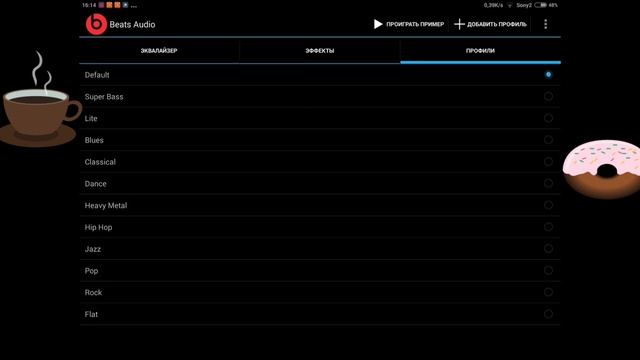Click the 'Pop' profile label
This screenshot has width=640, height=360.
tap(91, 271)
